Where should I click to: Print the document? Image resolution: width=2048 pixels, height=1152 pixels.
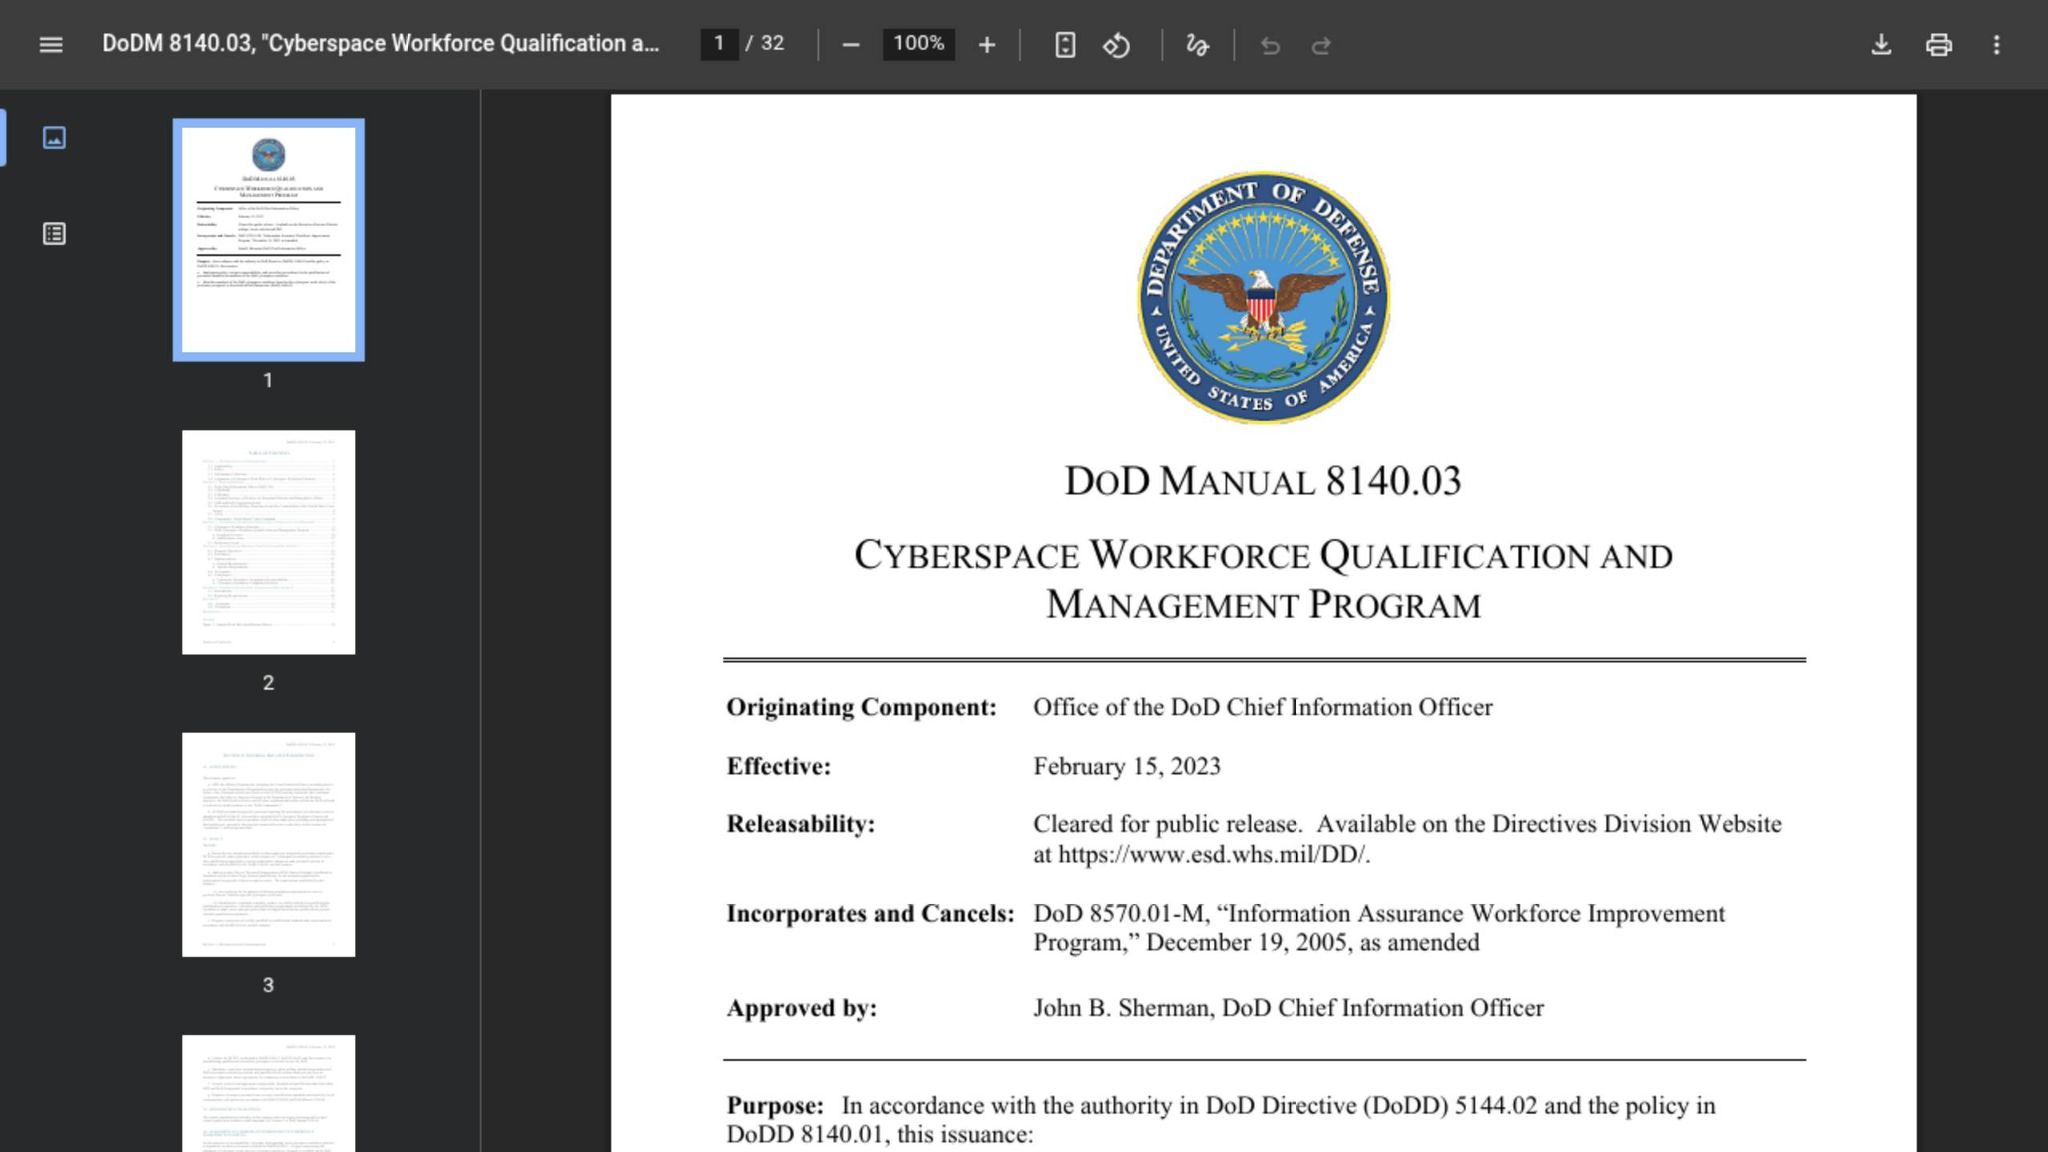(x=1939, y=45)
